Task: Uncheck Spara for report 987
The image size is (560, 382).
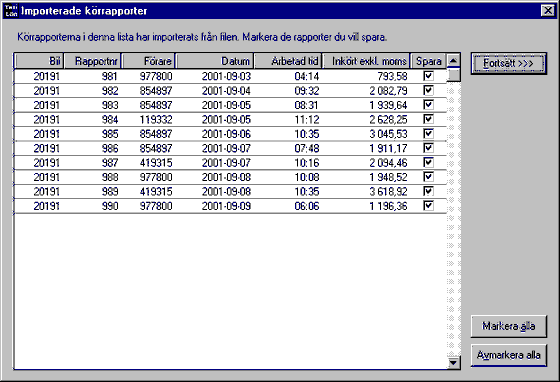Action: coord(428,162)
